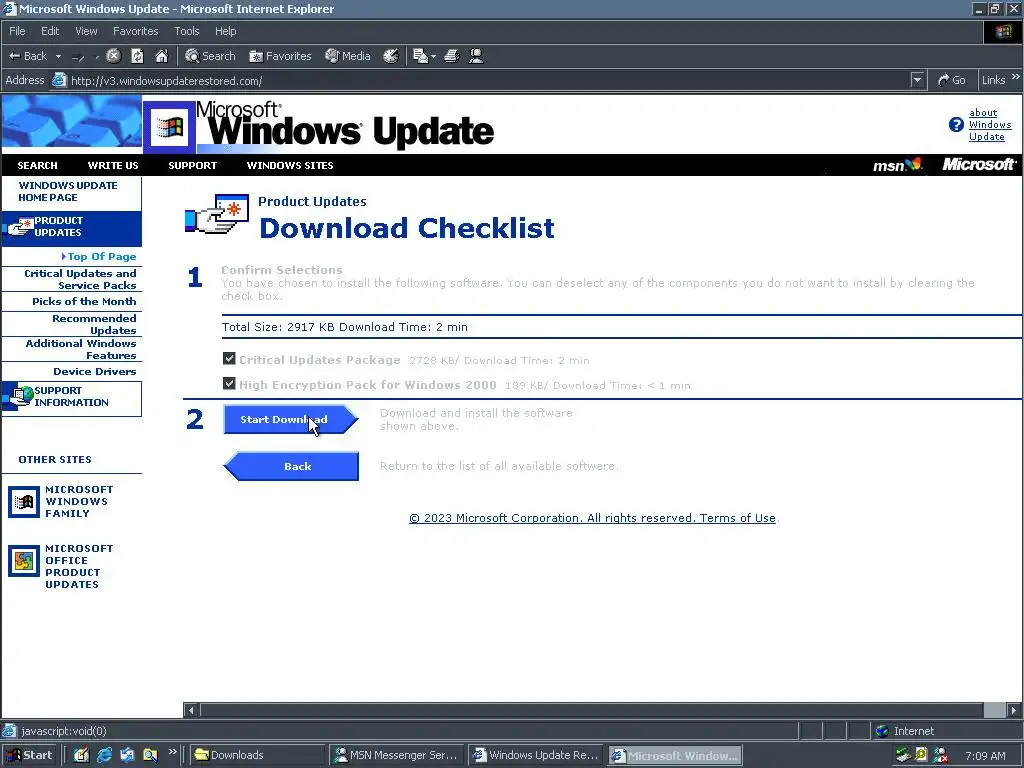The image size is (1024, 768).
Task: Launch Internet Explorer from quick launch
Action: point(104,755)
